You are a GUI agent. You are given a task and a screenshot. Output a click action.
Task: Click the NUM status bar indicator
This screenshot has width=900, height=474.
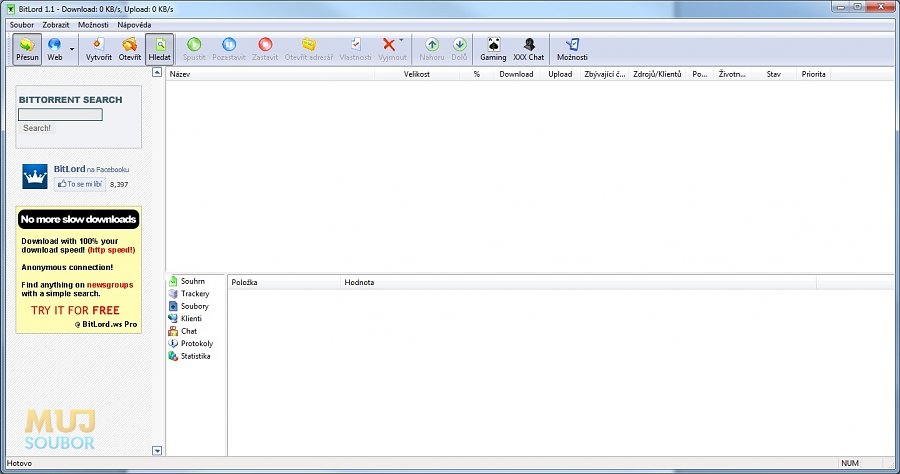point(850,463)
